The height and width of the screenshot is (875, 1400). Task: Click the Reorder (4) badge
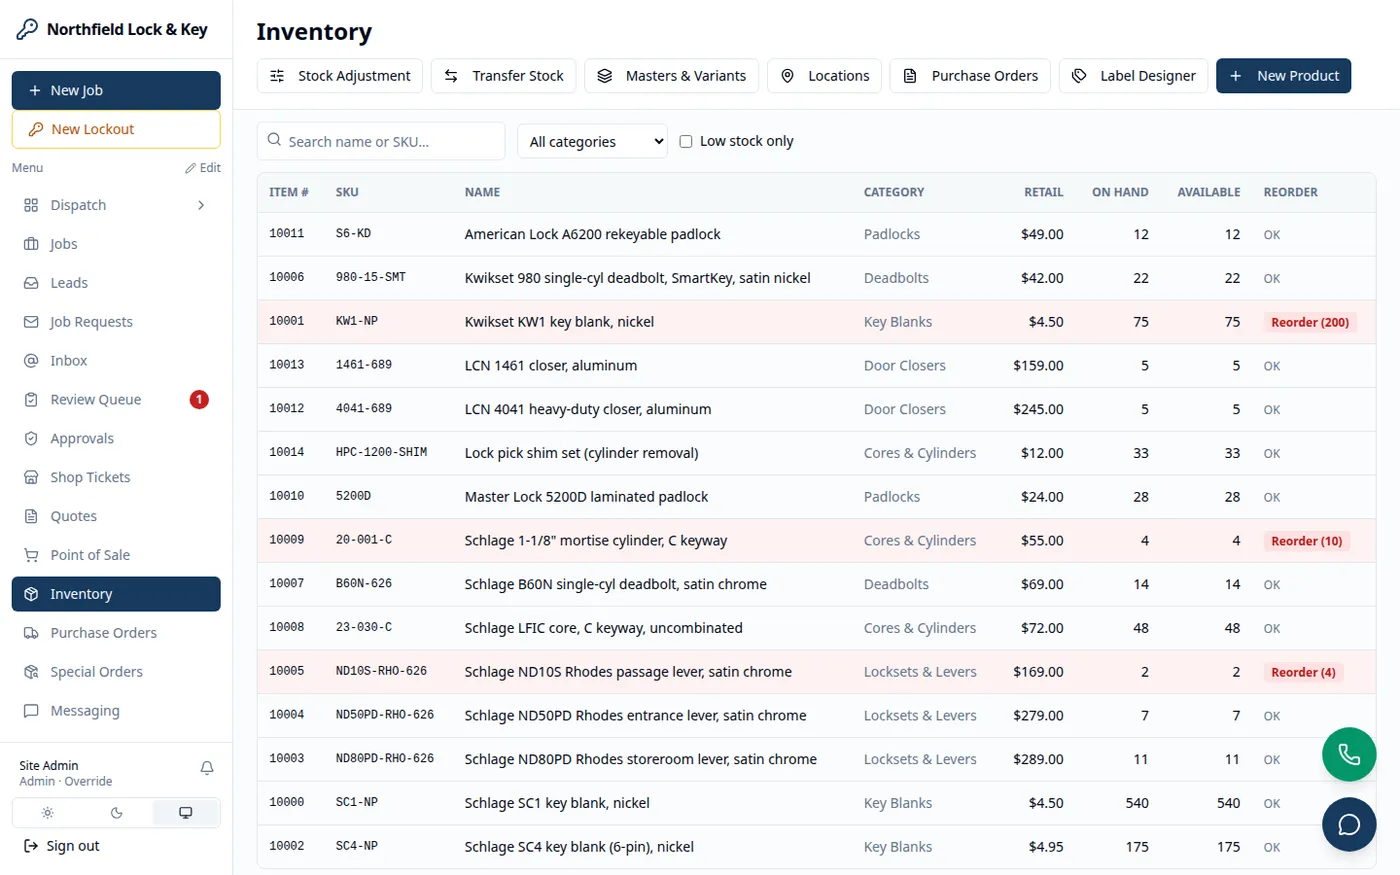coord(1303,672)
